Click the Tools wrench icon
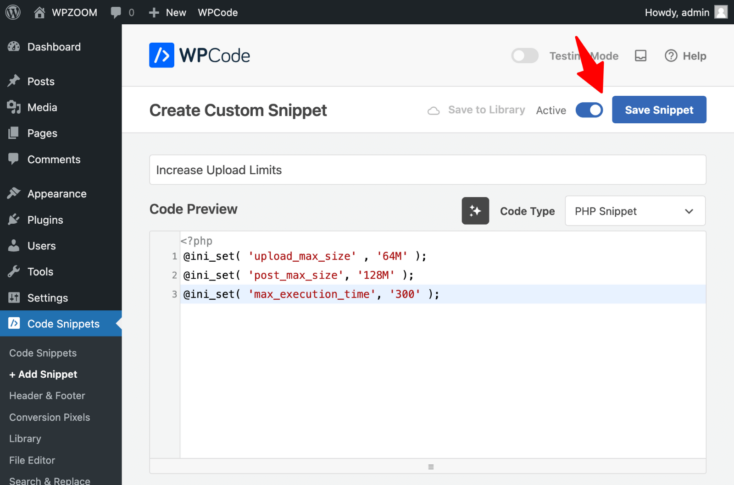Screen dimensions: 734x485 pos(14,271)
